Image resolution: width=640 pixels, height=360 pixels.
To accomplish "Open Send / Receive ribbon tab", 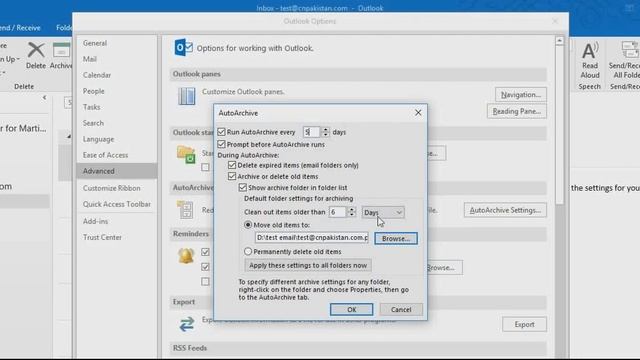I will [20, 28].
